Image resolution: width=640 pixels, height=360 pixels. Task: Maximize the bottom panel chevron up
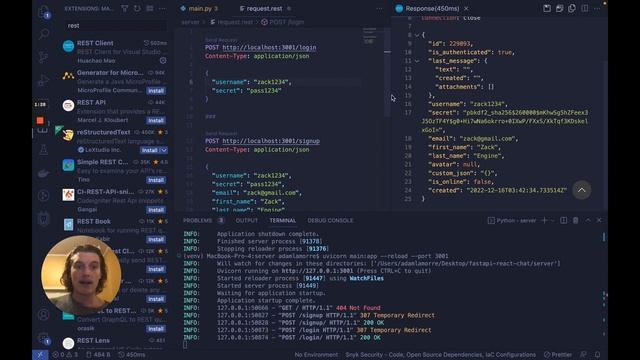pos(588,220)
